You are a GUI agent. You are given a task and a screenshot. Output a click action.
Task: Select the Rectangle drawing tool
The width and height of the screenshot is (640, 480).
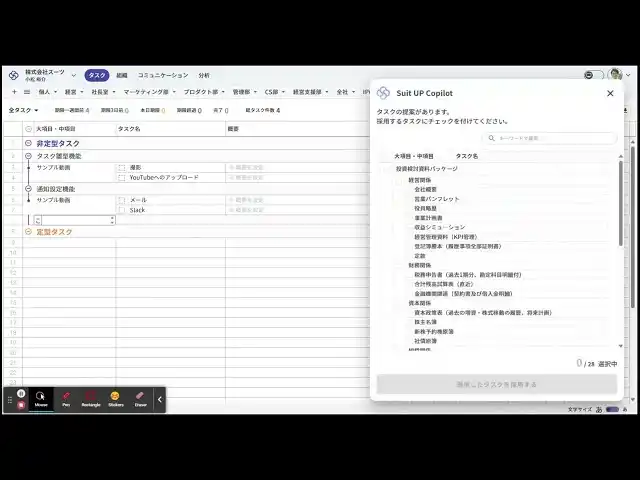[x=90, y=399]
